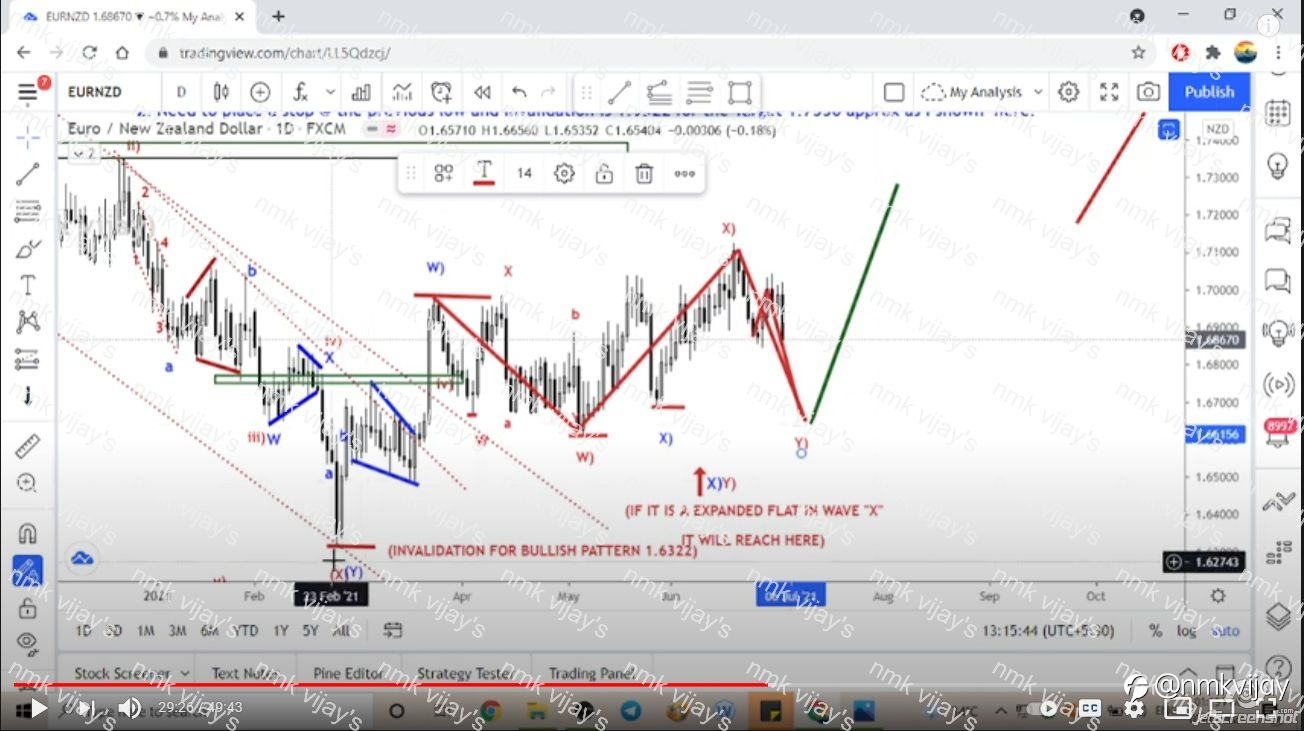This screenshot has width=1304, height=731.
Task: Open the EURNZD symbol search
Action: [95, 92]
